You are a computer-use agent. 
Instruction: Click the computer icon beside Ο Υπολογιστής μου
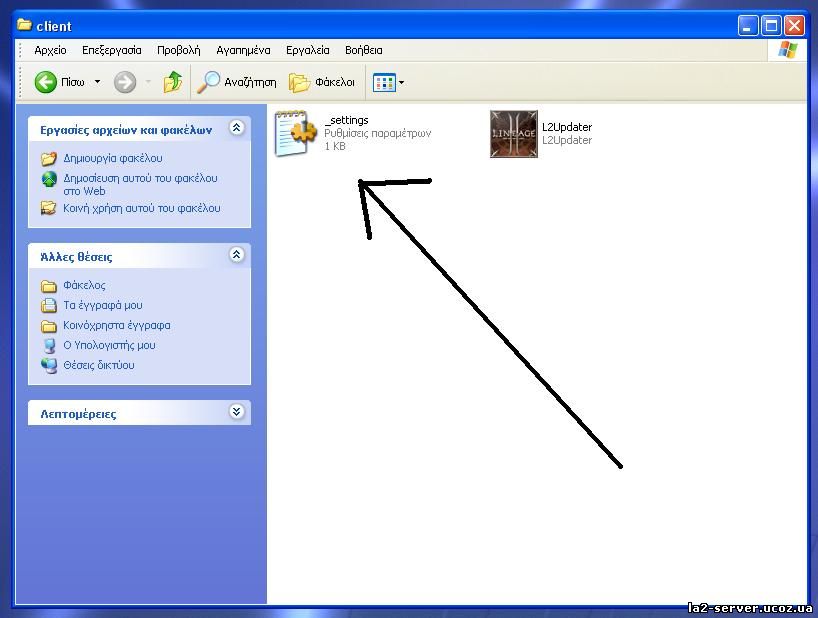click(49, 345)
